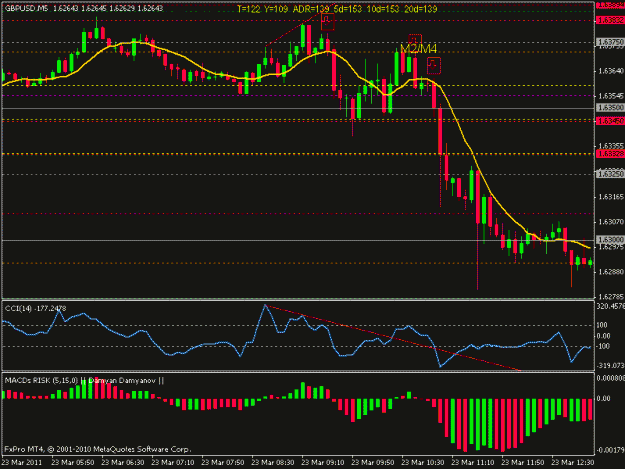Click the red 1.63832 price level tag

pyautogui.click(x=610, y=20)
